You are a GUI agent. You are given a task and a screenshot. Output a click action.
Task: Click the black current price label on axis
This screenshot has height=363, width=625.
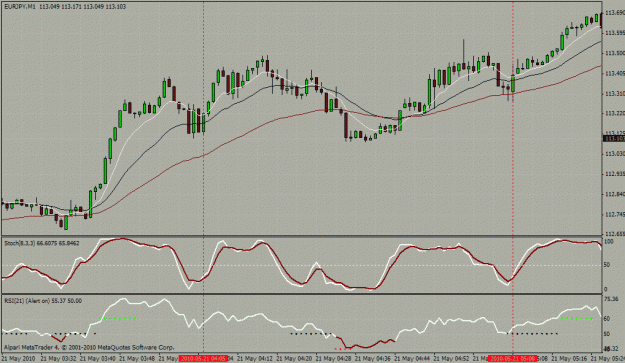coord(614,139)
